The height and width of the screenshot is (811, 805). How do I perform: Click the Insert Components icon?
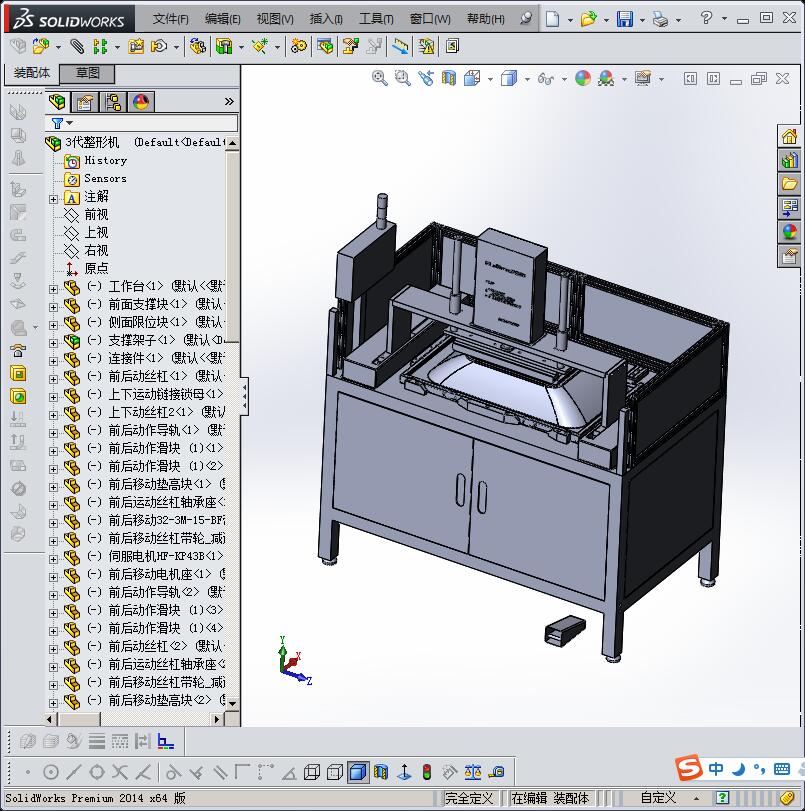pos(41,47)
